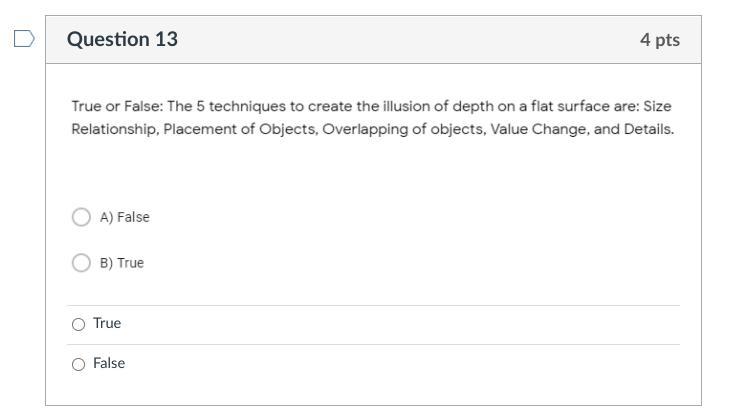The width and height of the screenshot is (742, 417).
Task: Select the 'B) True' radio button
Action: pyautogui.click(x=82, y=263)
